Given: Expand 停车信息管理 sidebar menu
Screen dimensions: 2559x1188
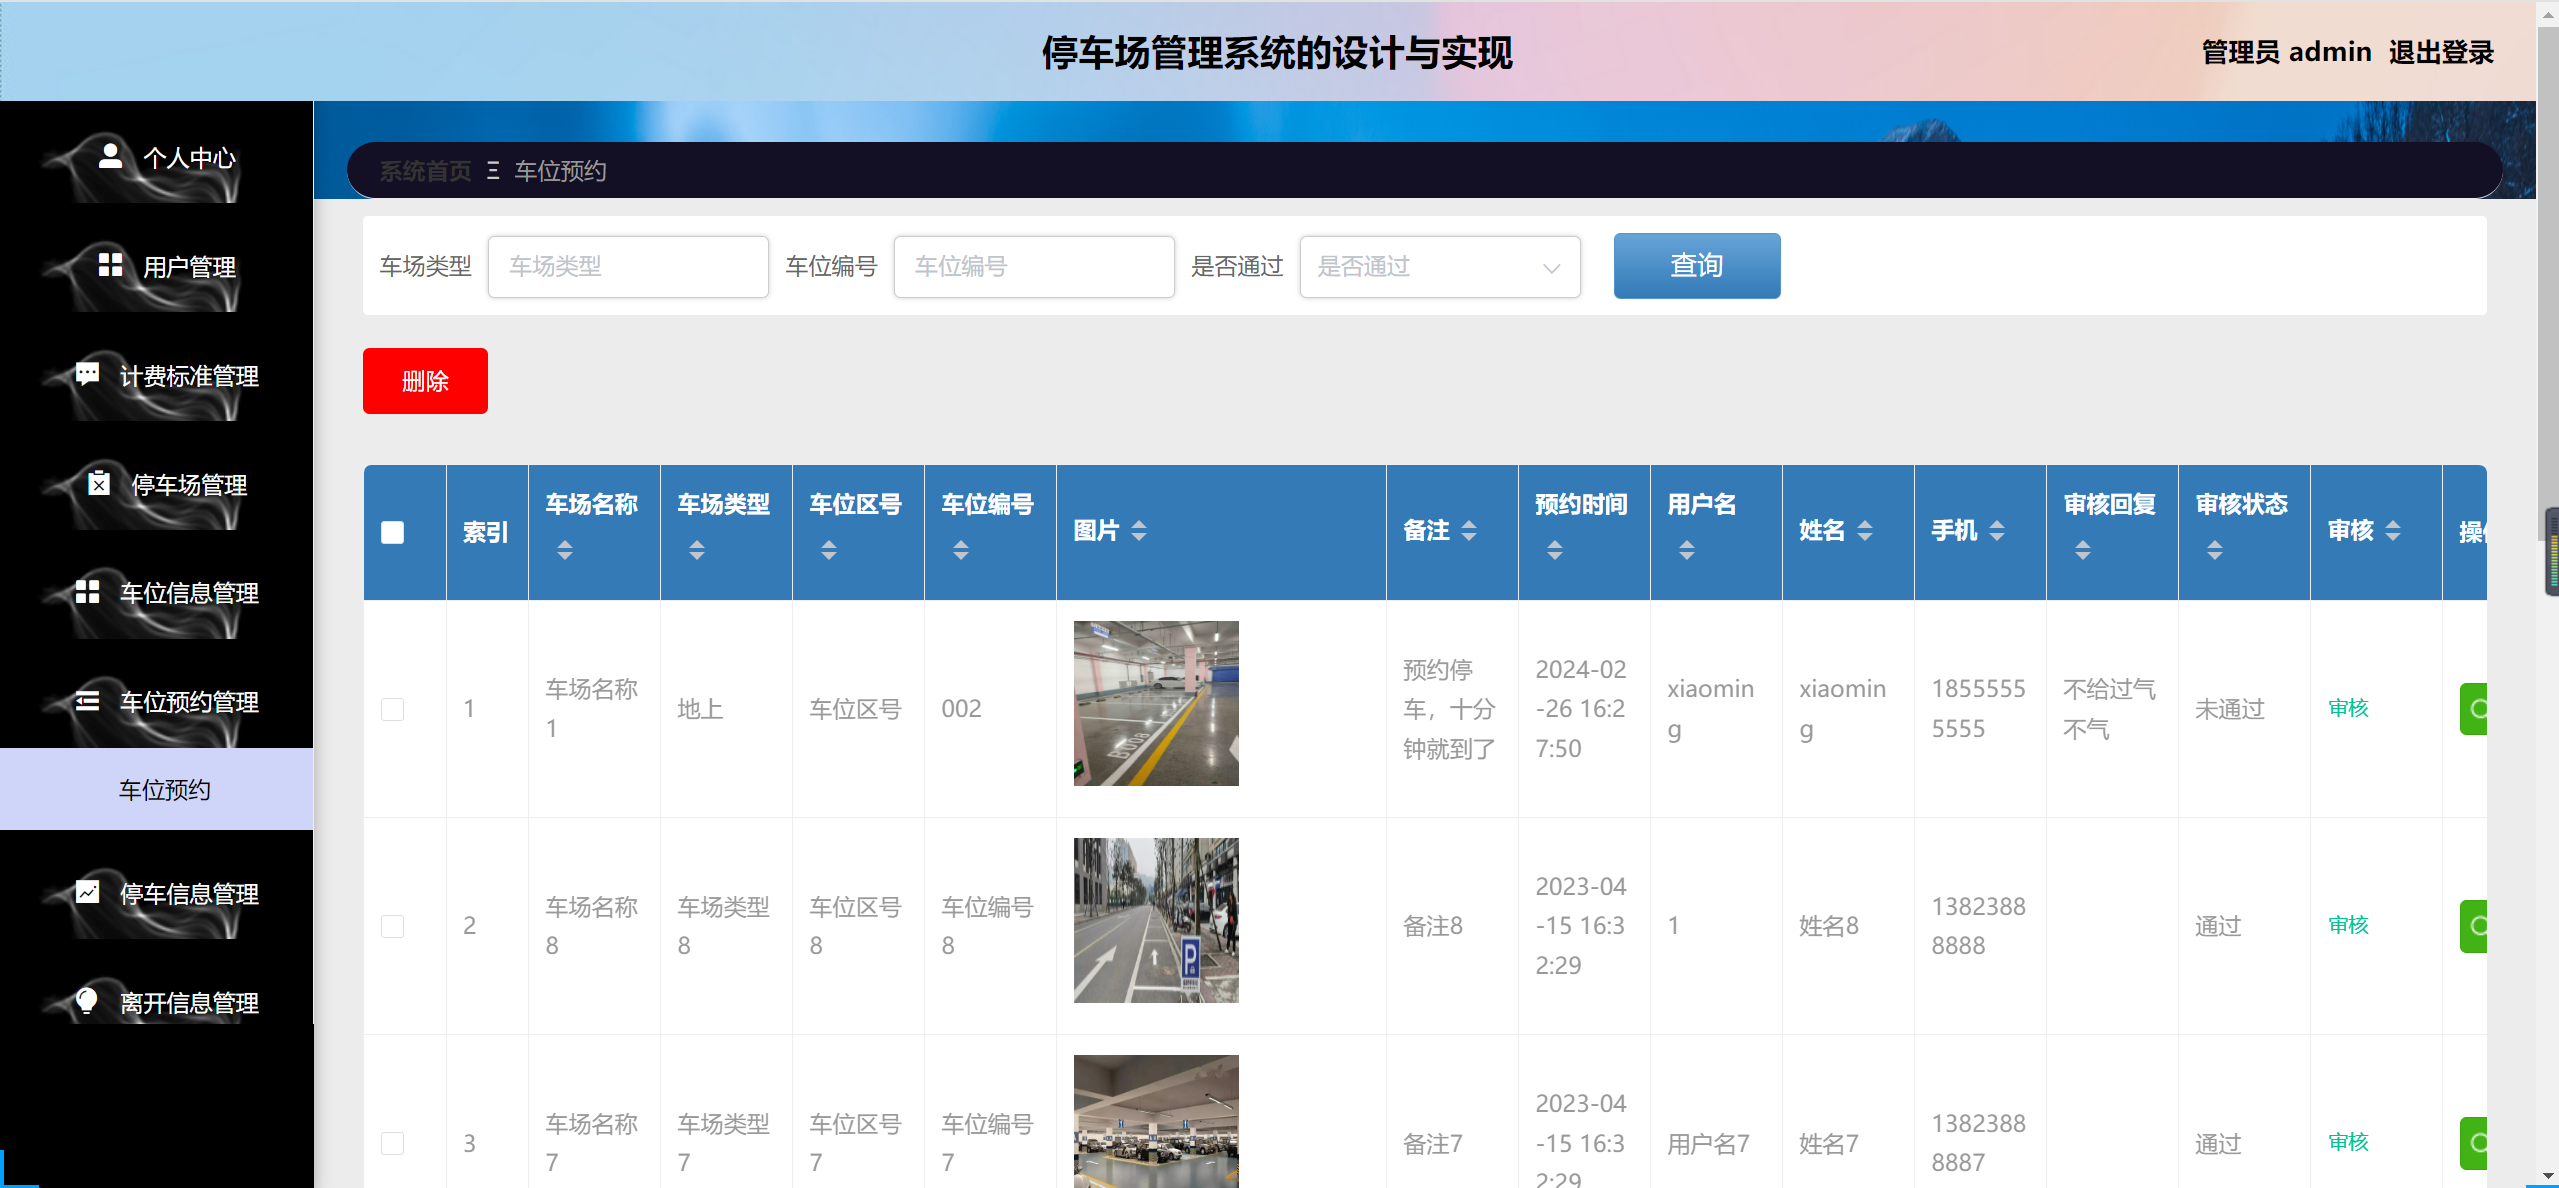Looking at the screenshot, I should coord(157,894).
